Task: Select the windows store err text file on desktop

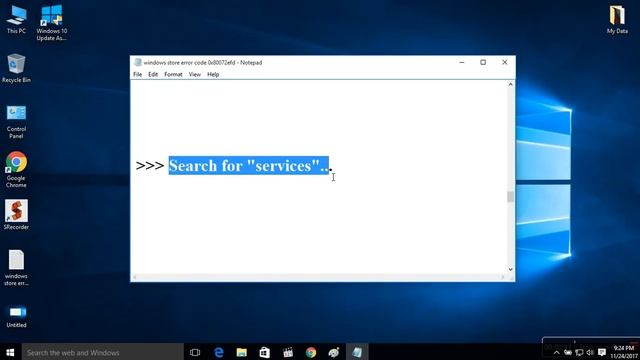Action: [16, 267]
